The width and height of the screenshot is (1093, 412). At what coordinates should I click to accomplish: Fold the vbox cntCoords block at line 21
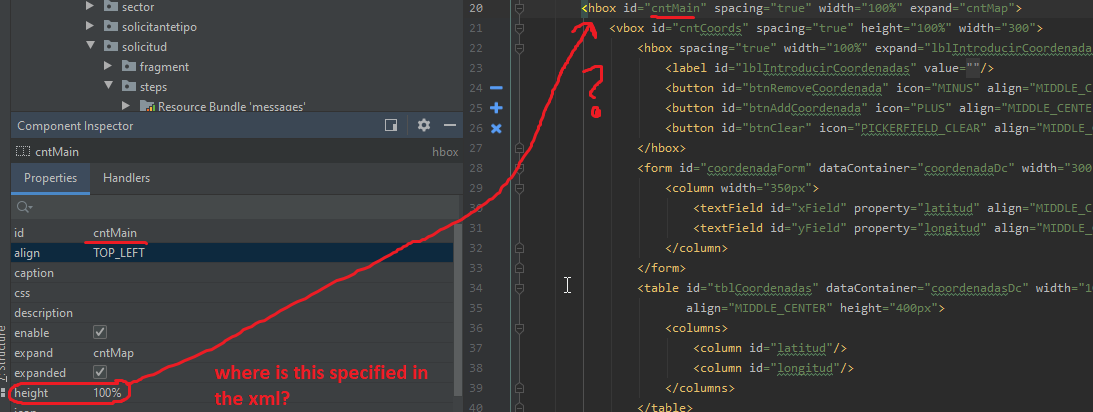[519, 29]
